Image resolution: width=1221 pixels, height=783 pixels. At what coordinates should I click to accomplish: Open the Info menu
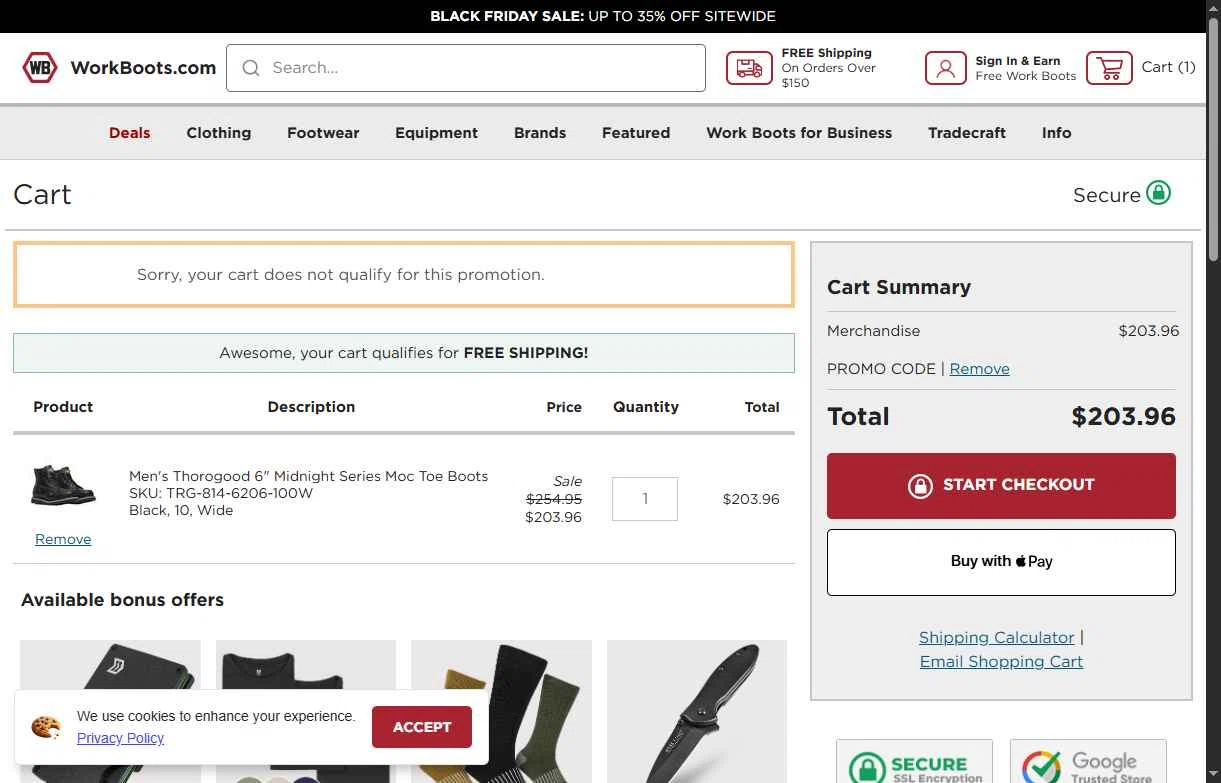[1056, 133]
